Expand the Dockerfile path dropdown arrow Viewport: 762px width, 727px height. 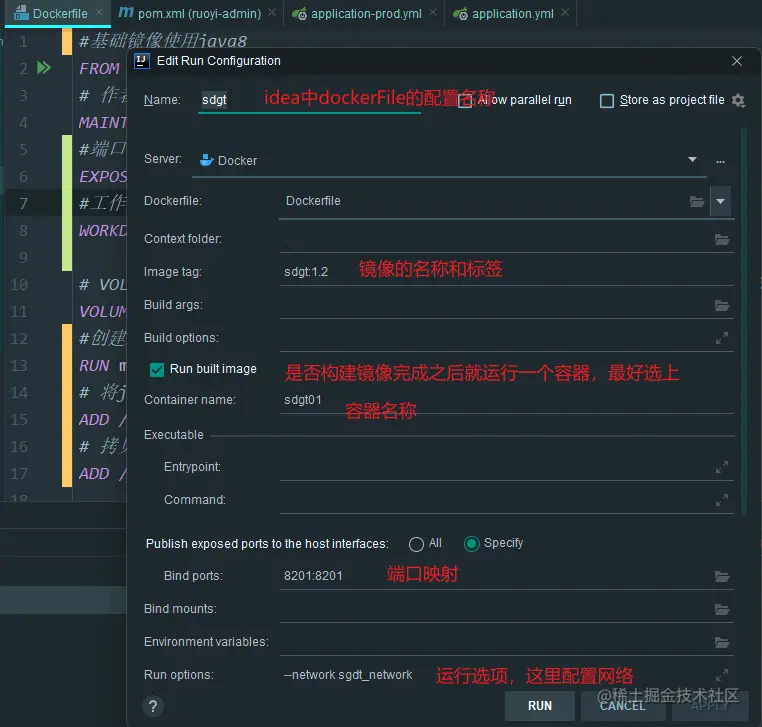tap(720, 201)
